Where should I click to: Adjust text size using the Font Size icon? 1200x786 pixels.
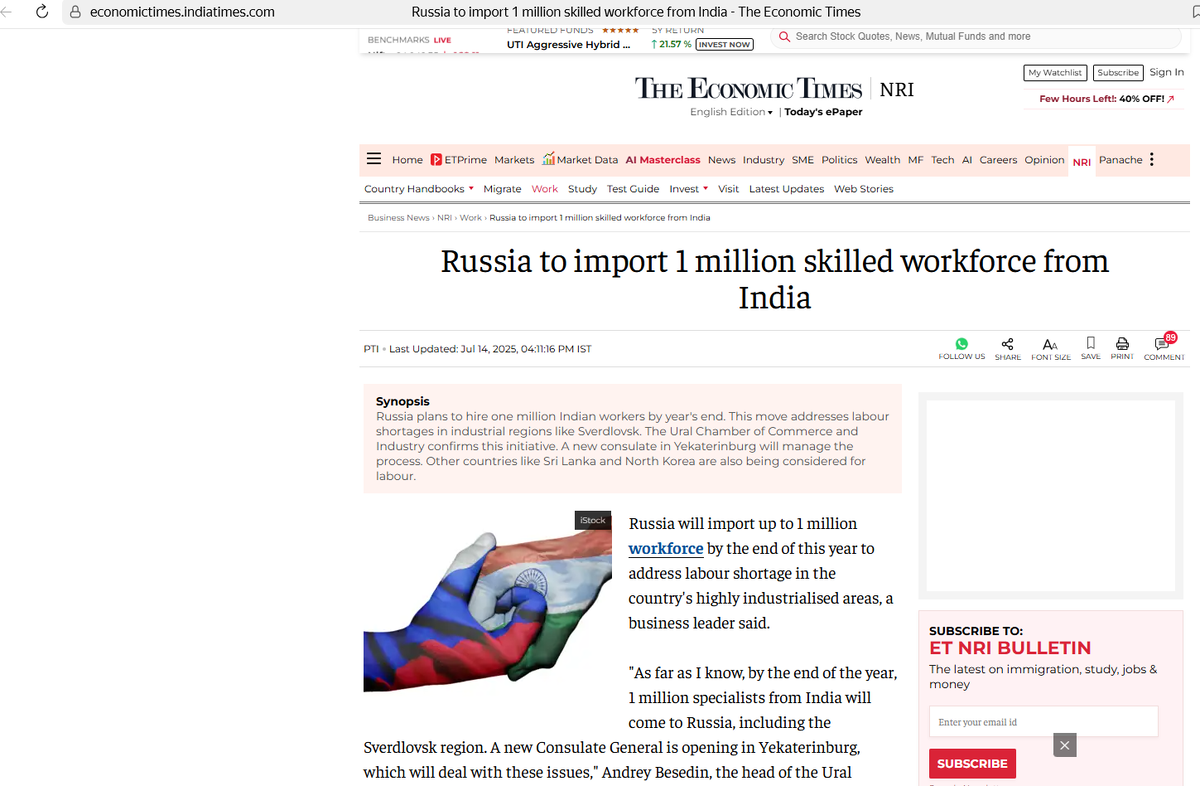point(1051,343)
